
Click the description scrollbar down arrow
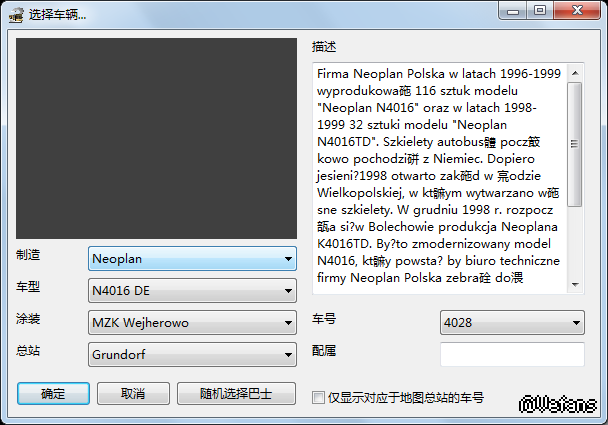click(x=575, y=285)
